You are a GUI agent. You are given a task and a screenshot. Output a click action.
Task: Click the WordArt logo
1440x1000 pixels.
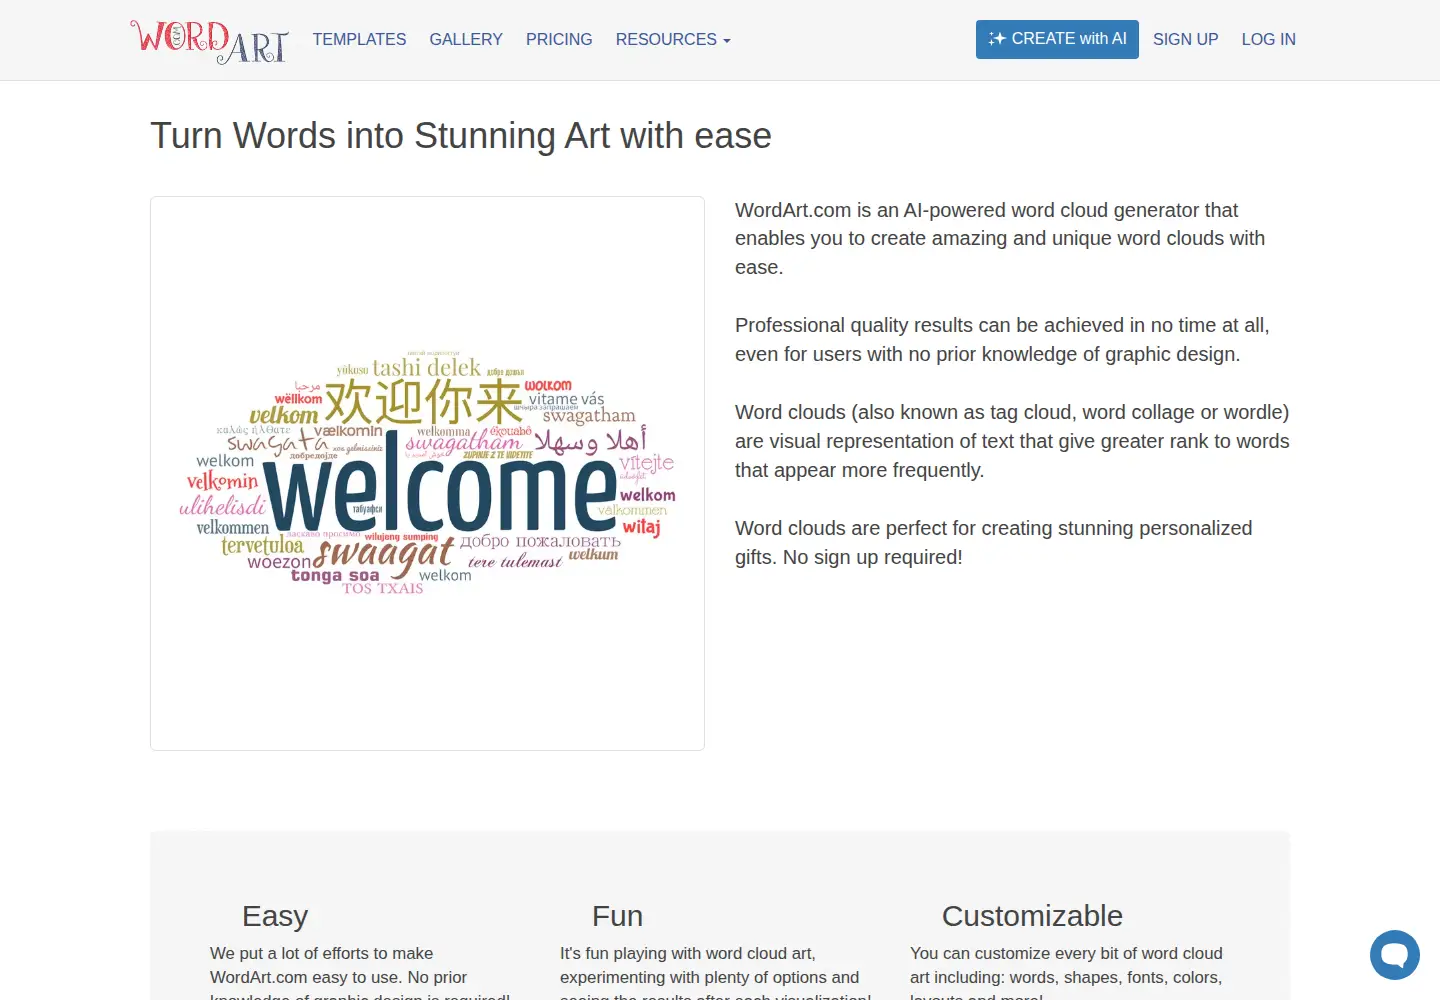(x=210, y=41)
